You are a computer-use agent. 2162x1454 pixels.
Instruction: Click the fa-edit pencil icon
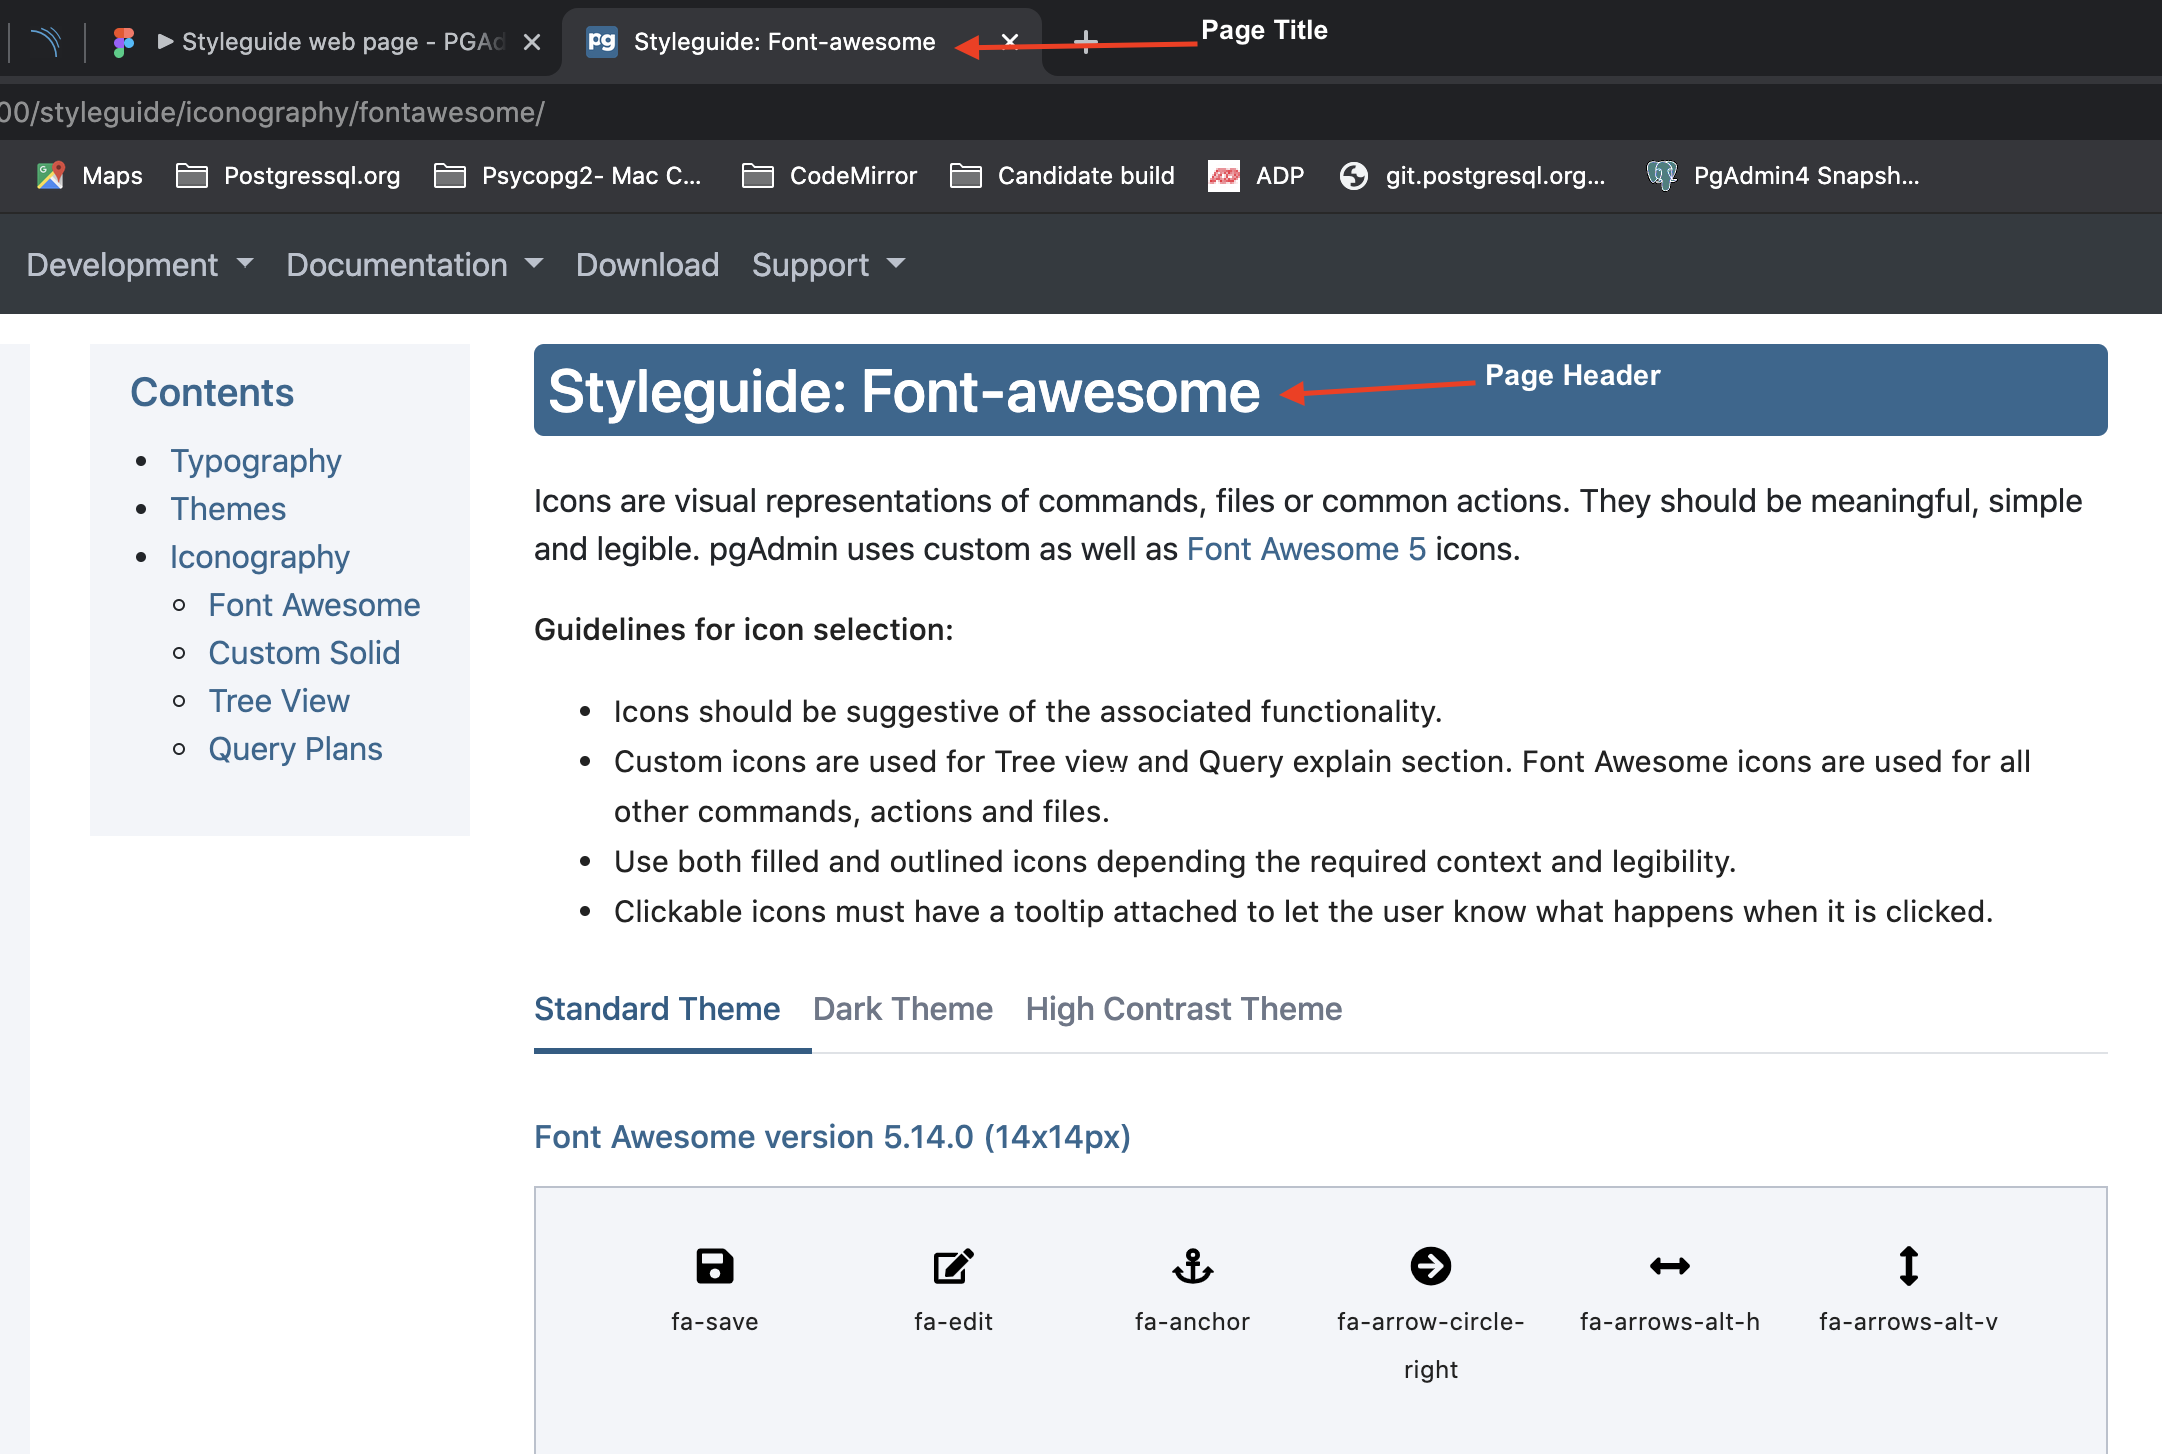pos(953,1266)
